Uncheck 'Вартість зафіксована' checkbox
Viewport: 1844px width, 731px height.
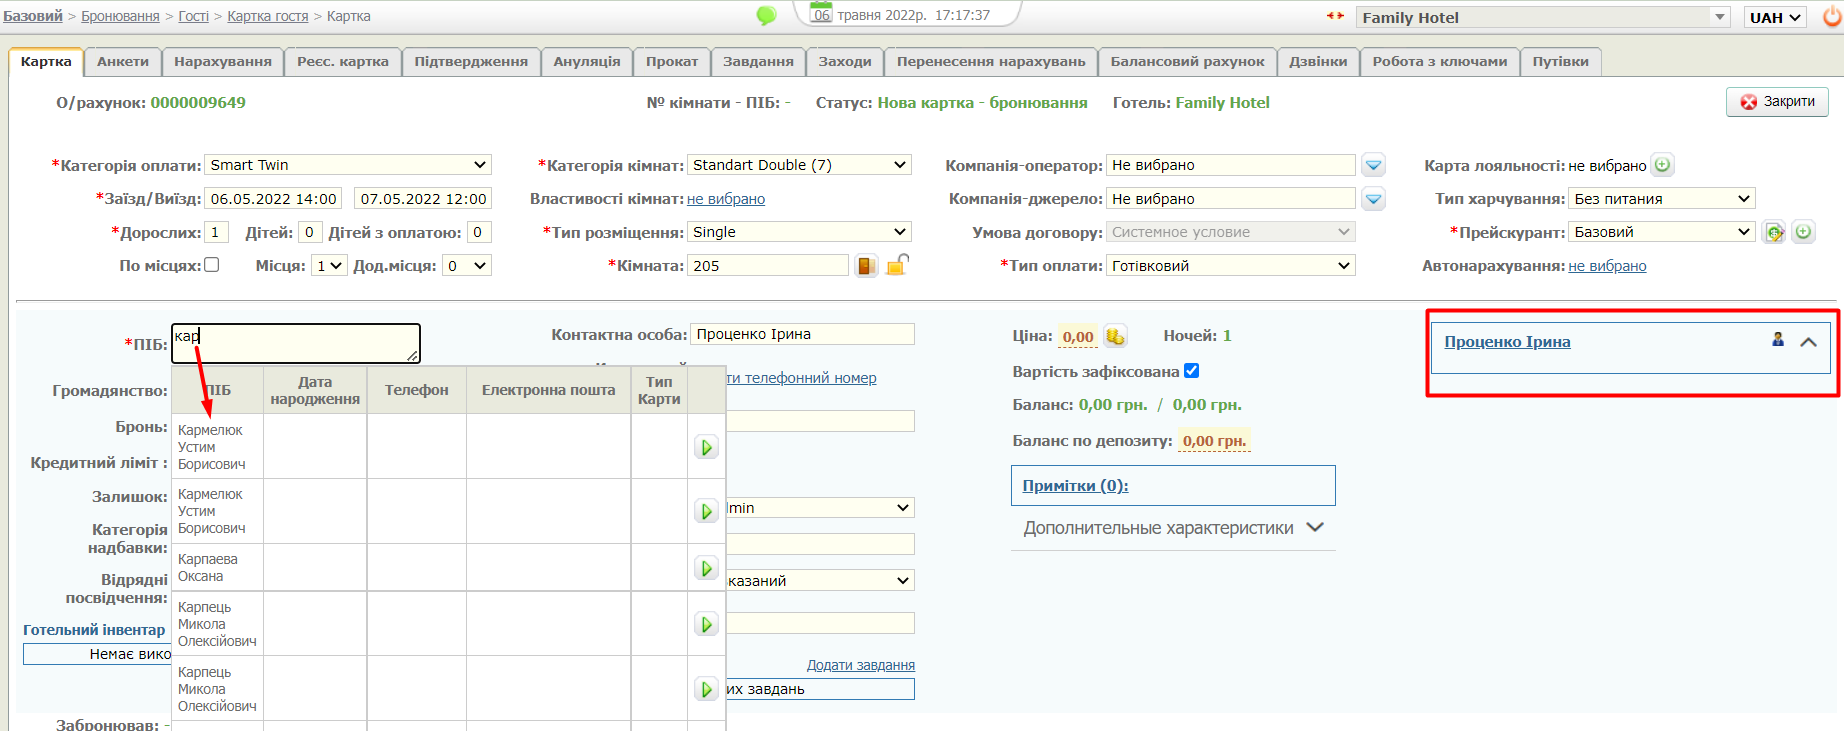[x=1191, y=371]
